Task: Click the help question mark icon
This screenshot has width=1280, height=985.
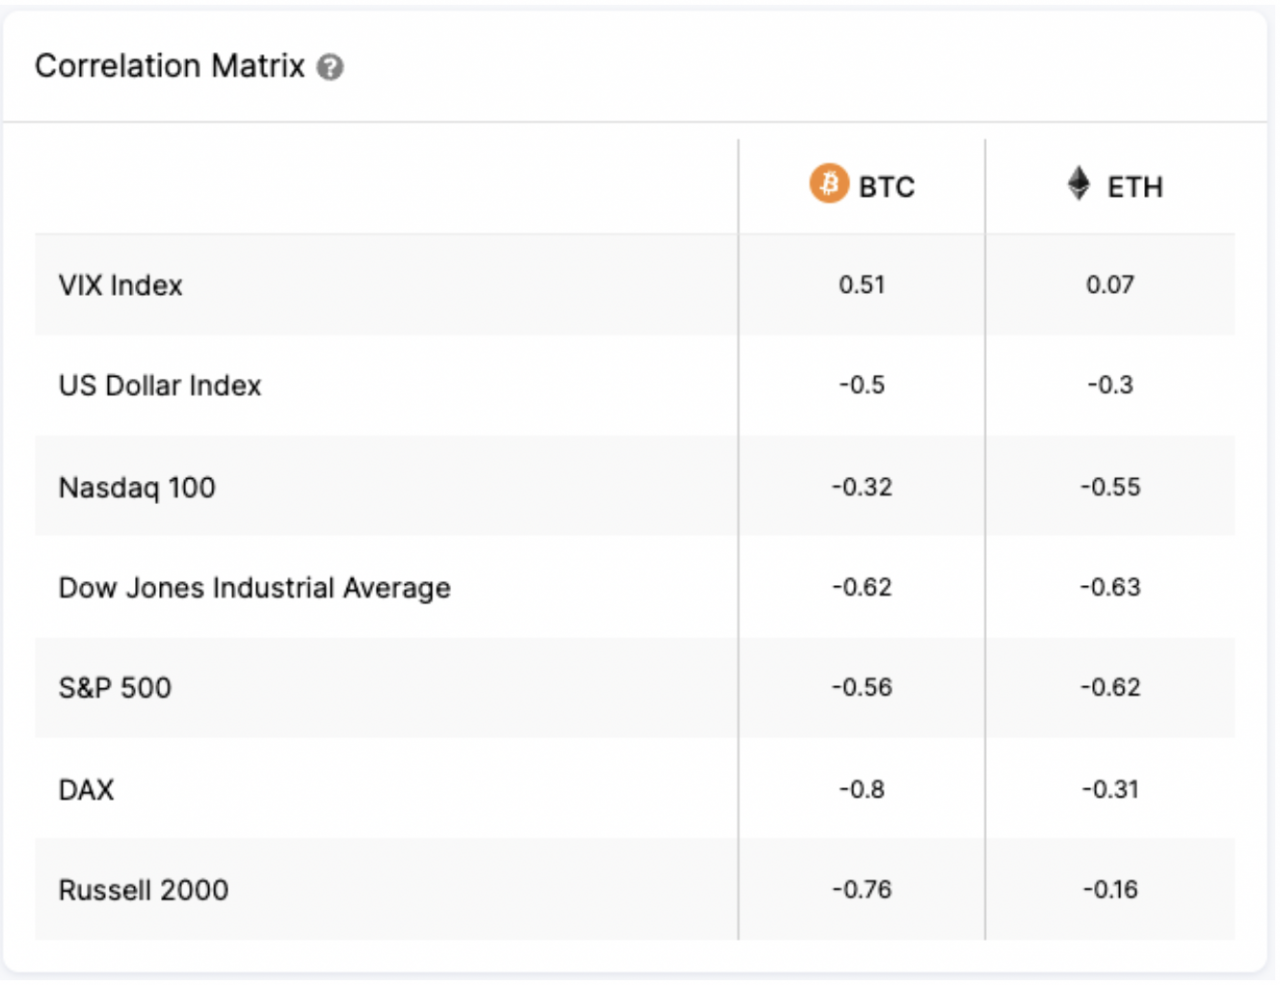Action: coord(330,67)
